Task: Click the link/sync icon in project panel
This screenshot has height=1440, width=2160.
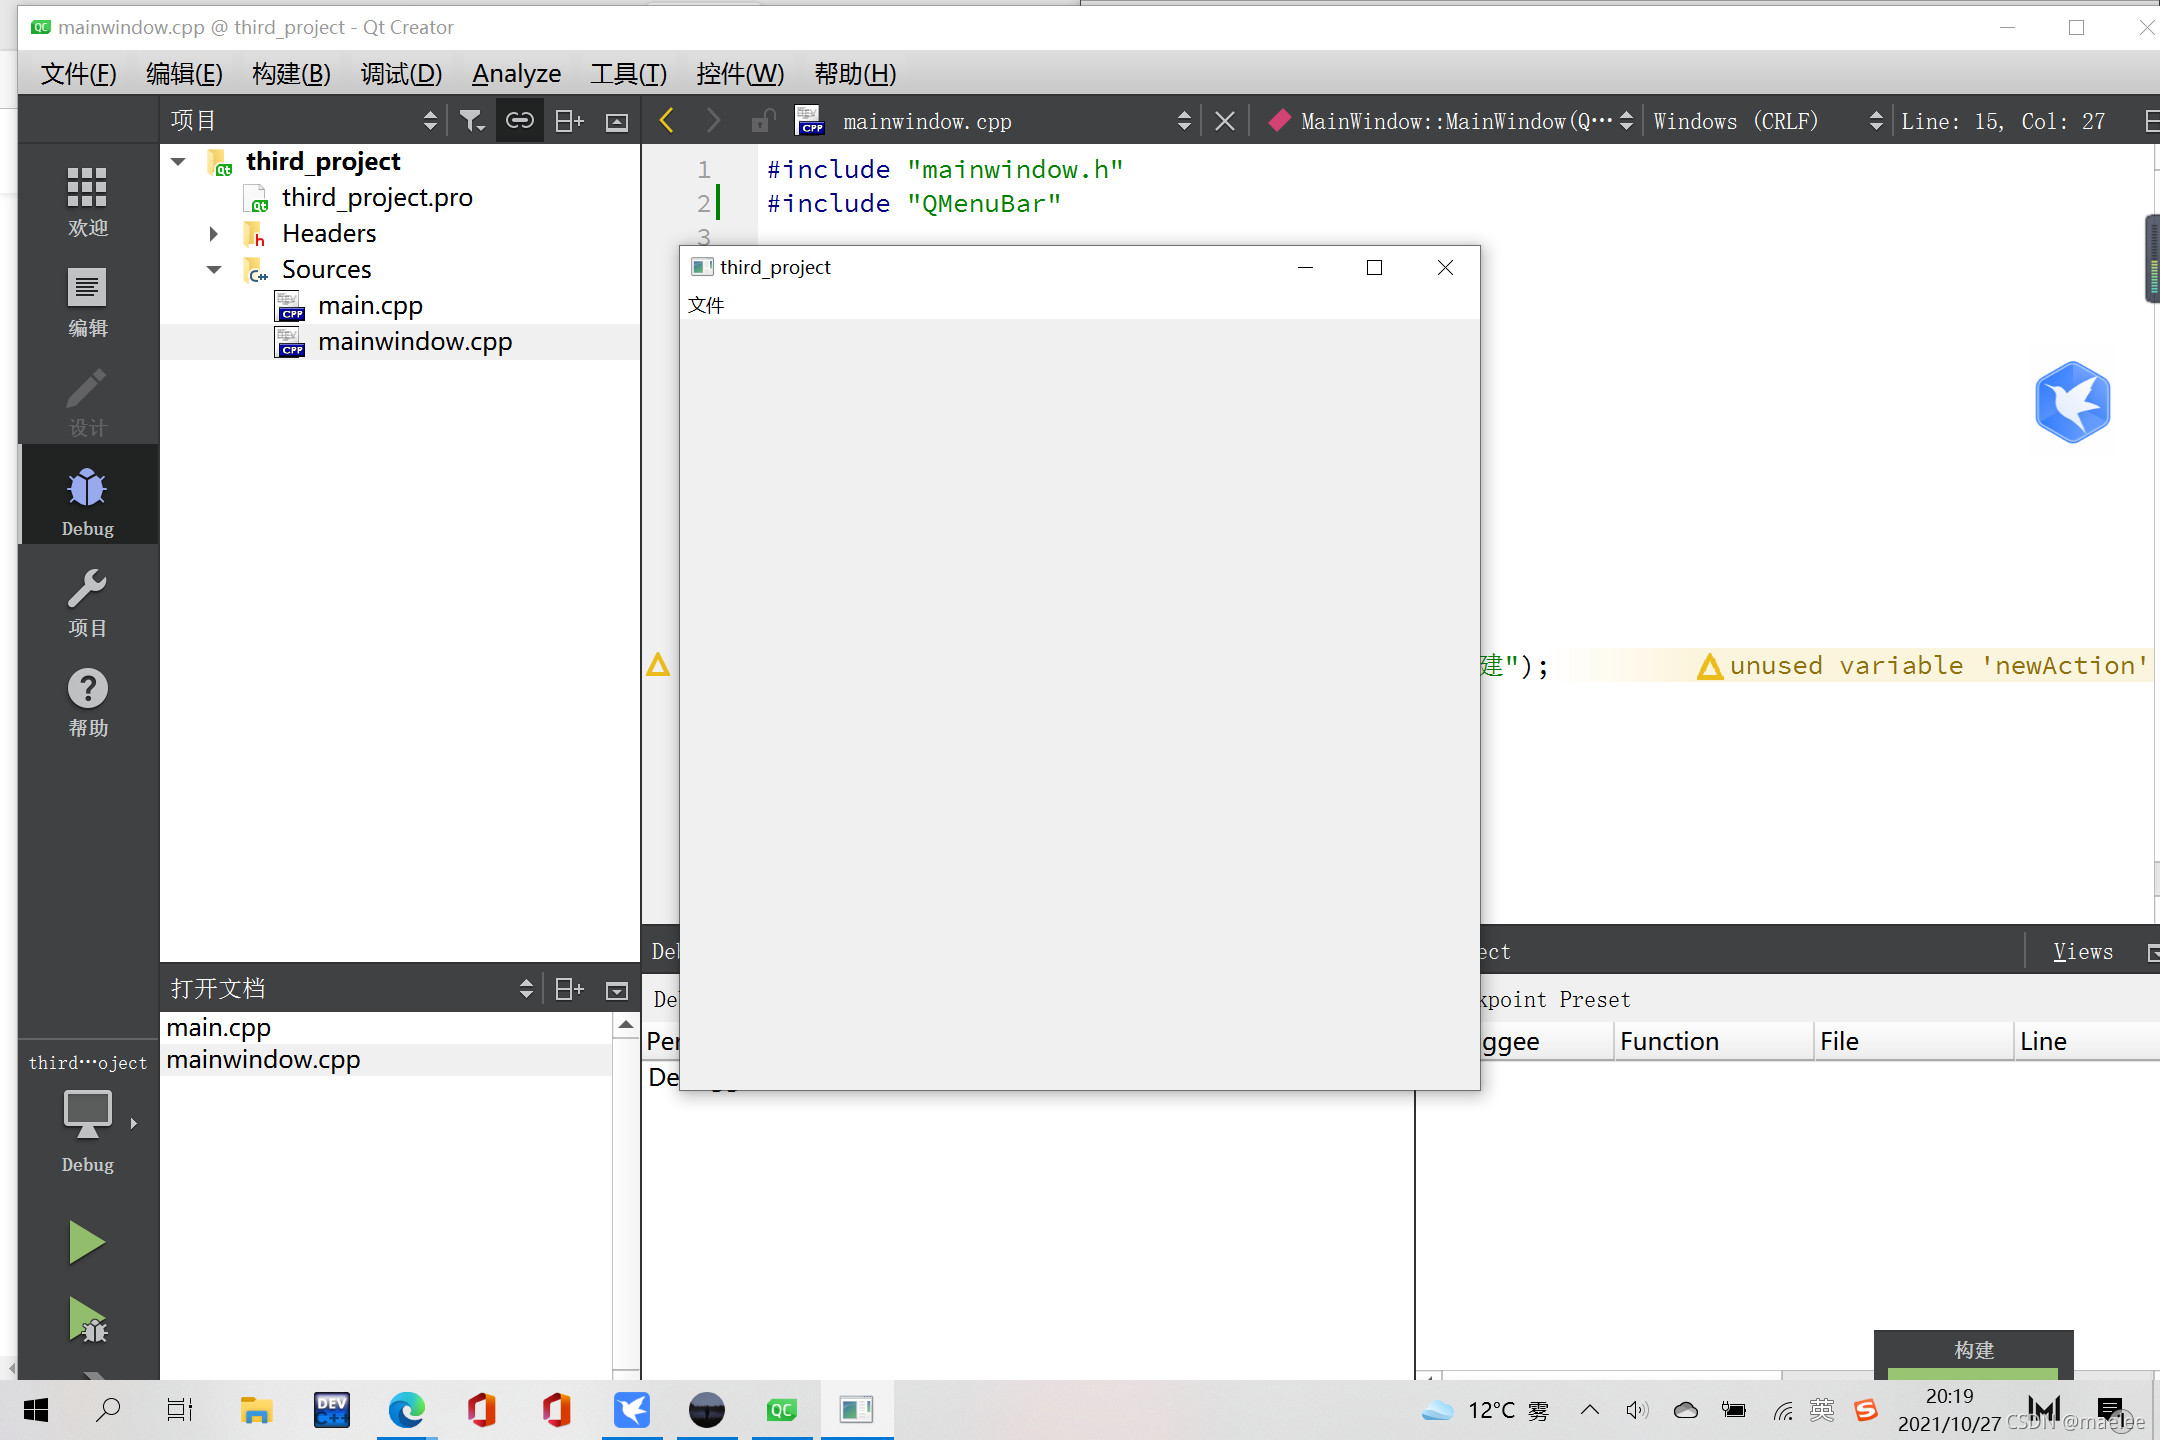Action: point(519,121)
